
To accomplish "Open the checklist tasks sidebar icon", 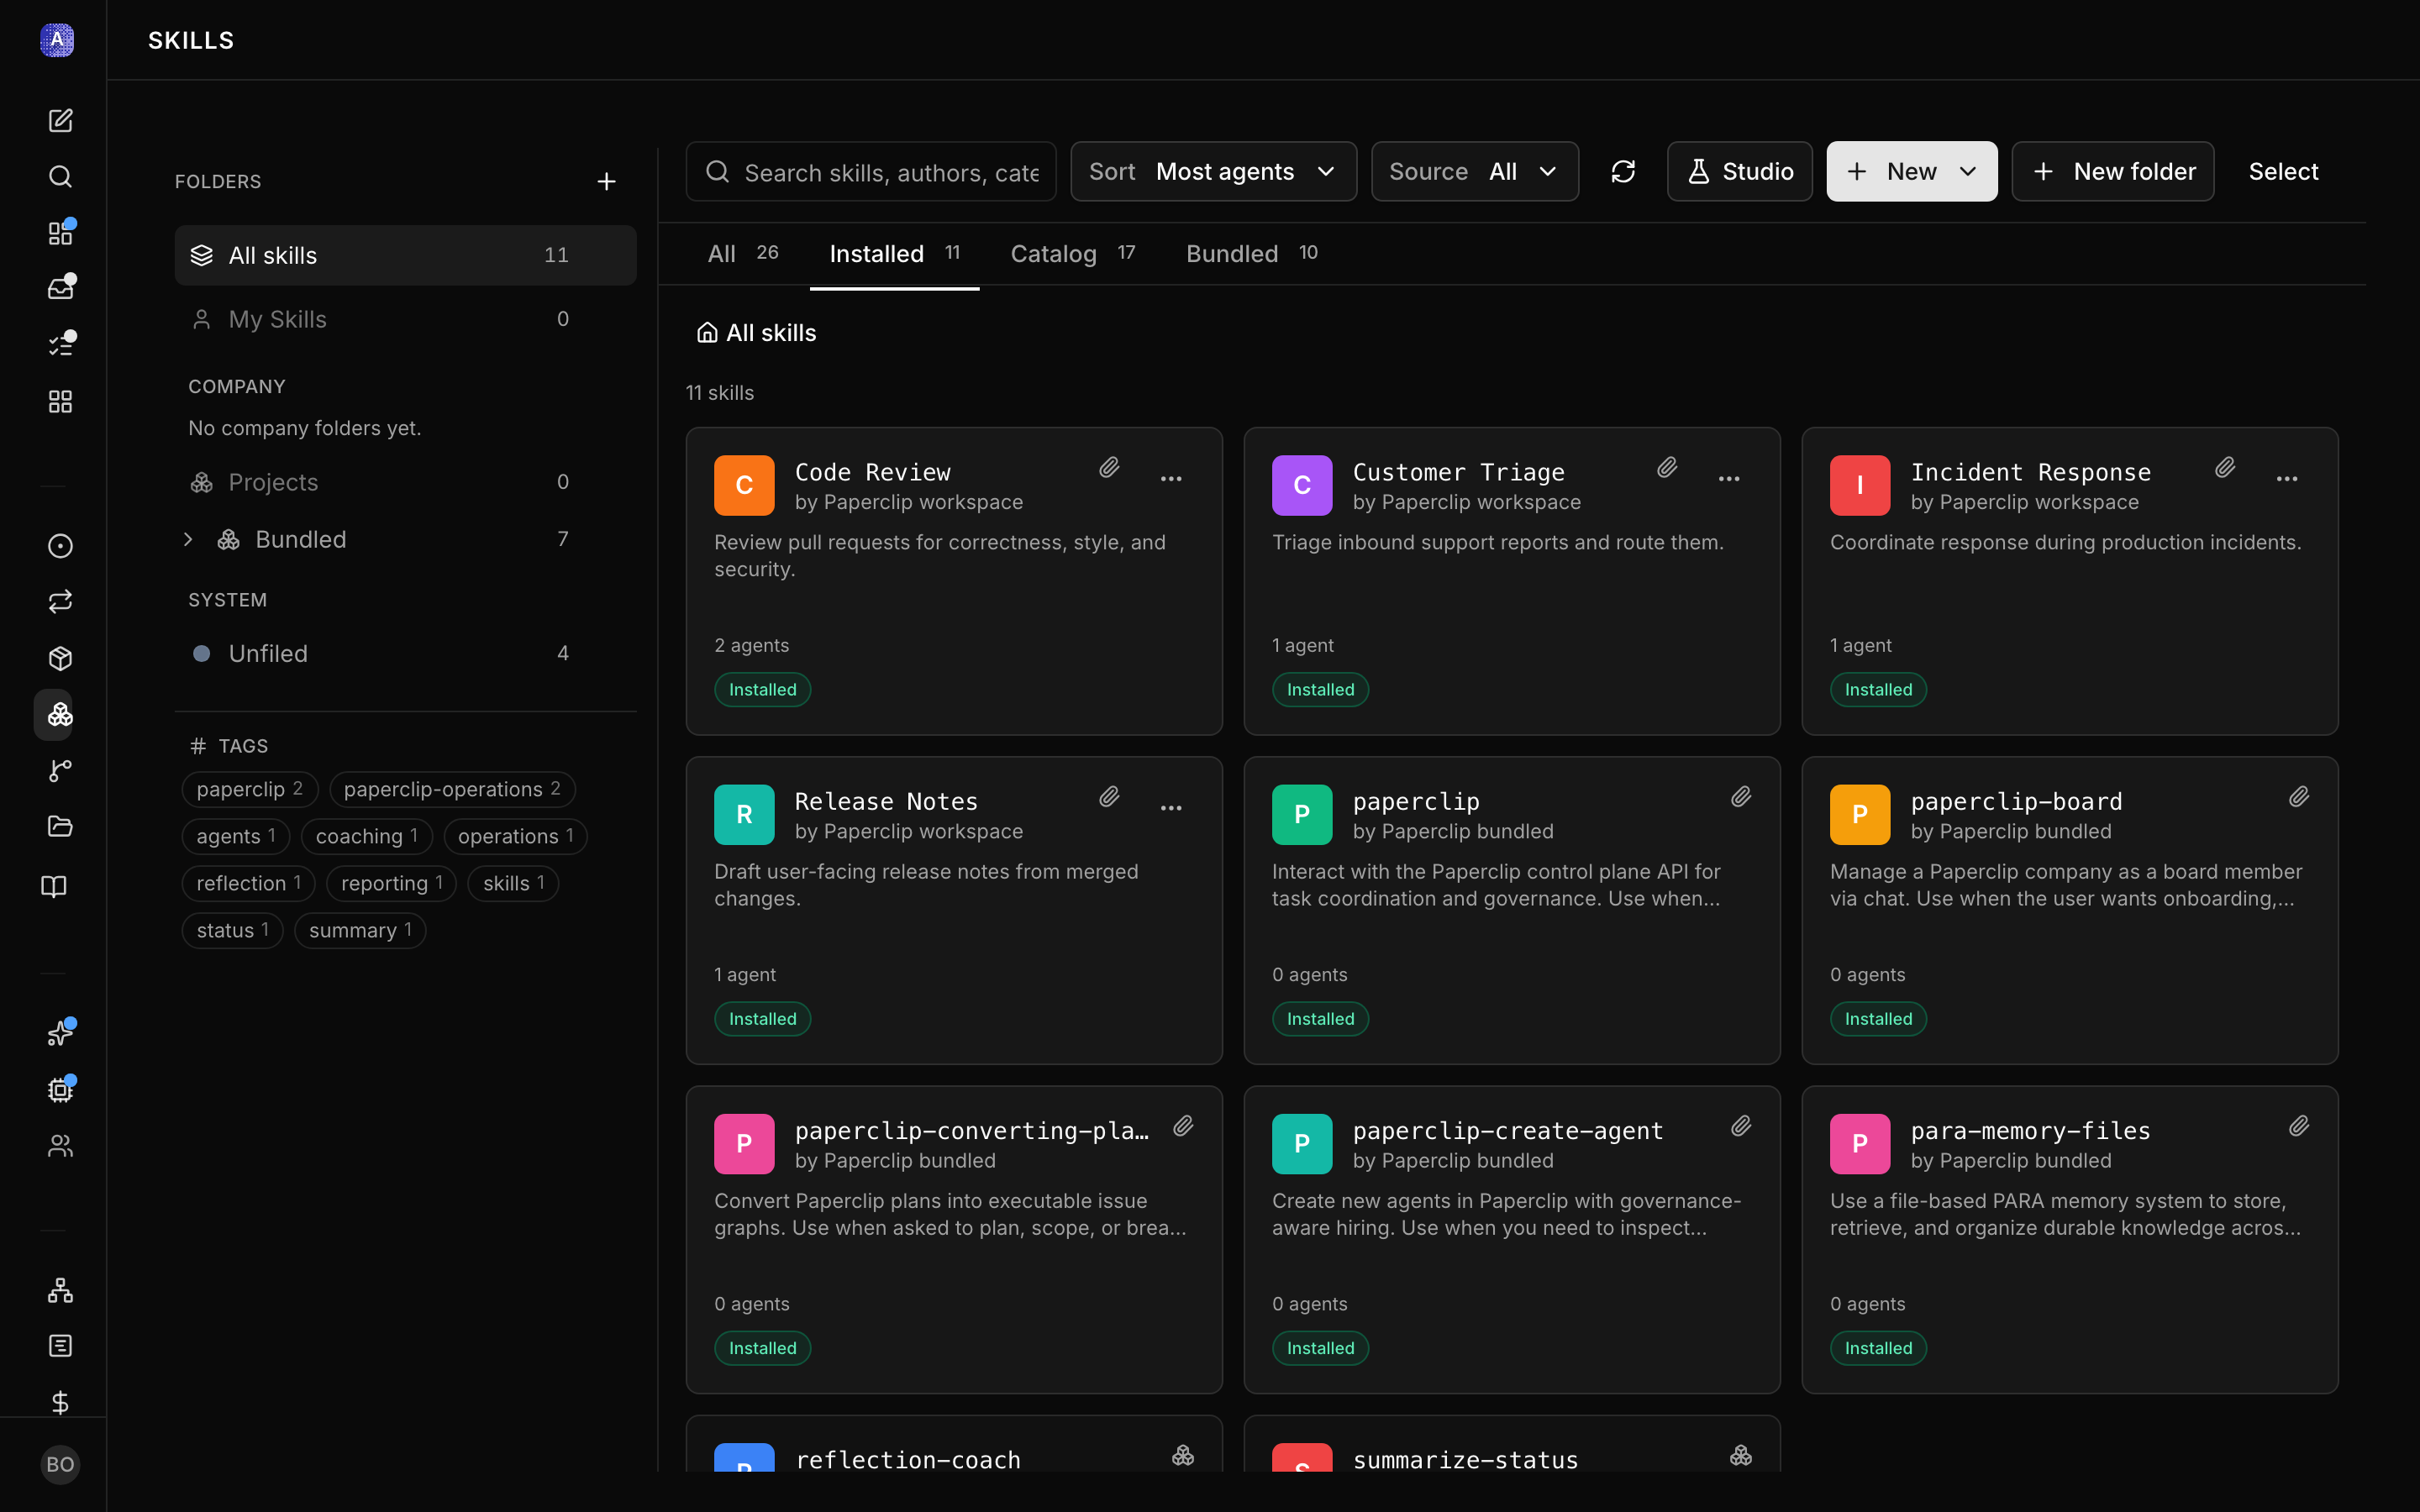I will pyautogui.click(x=60, y=345).
